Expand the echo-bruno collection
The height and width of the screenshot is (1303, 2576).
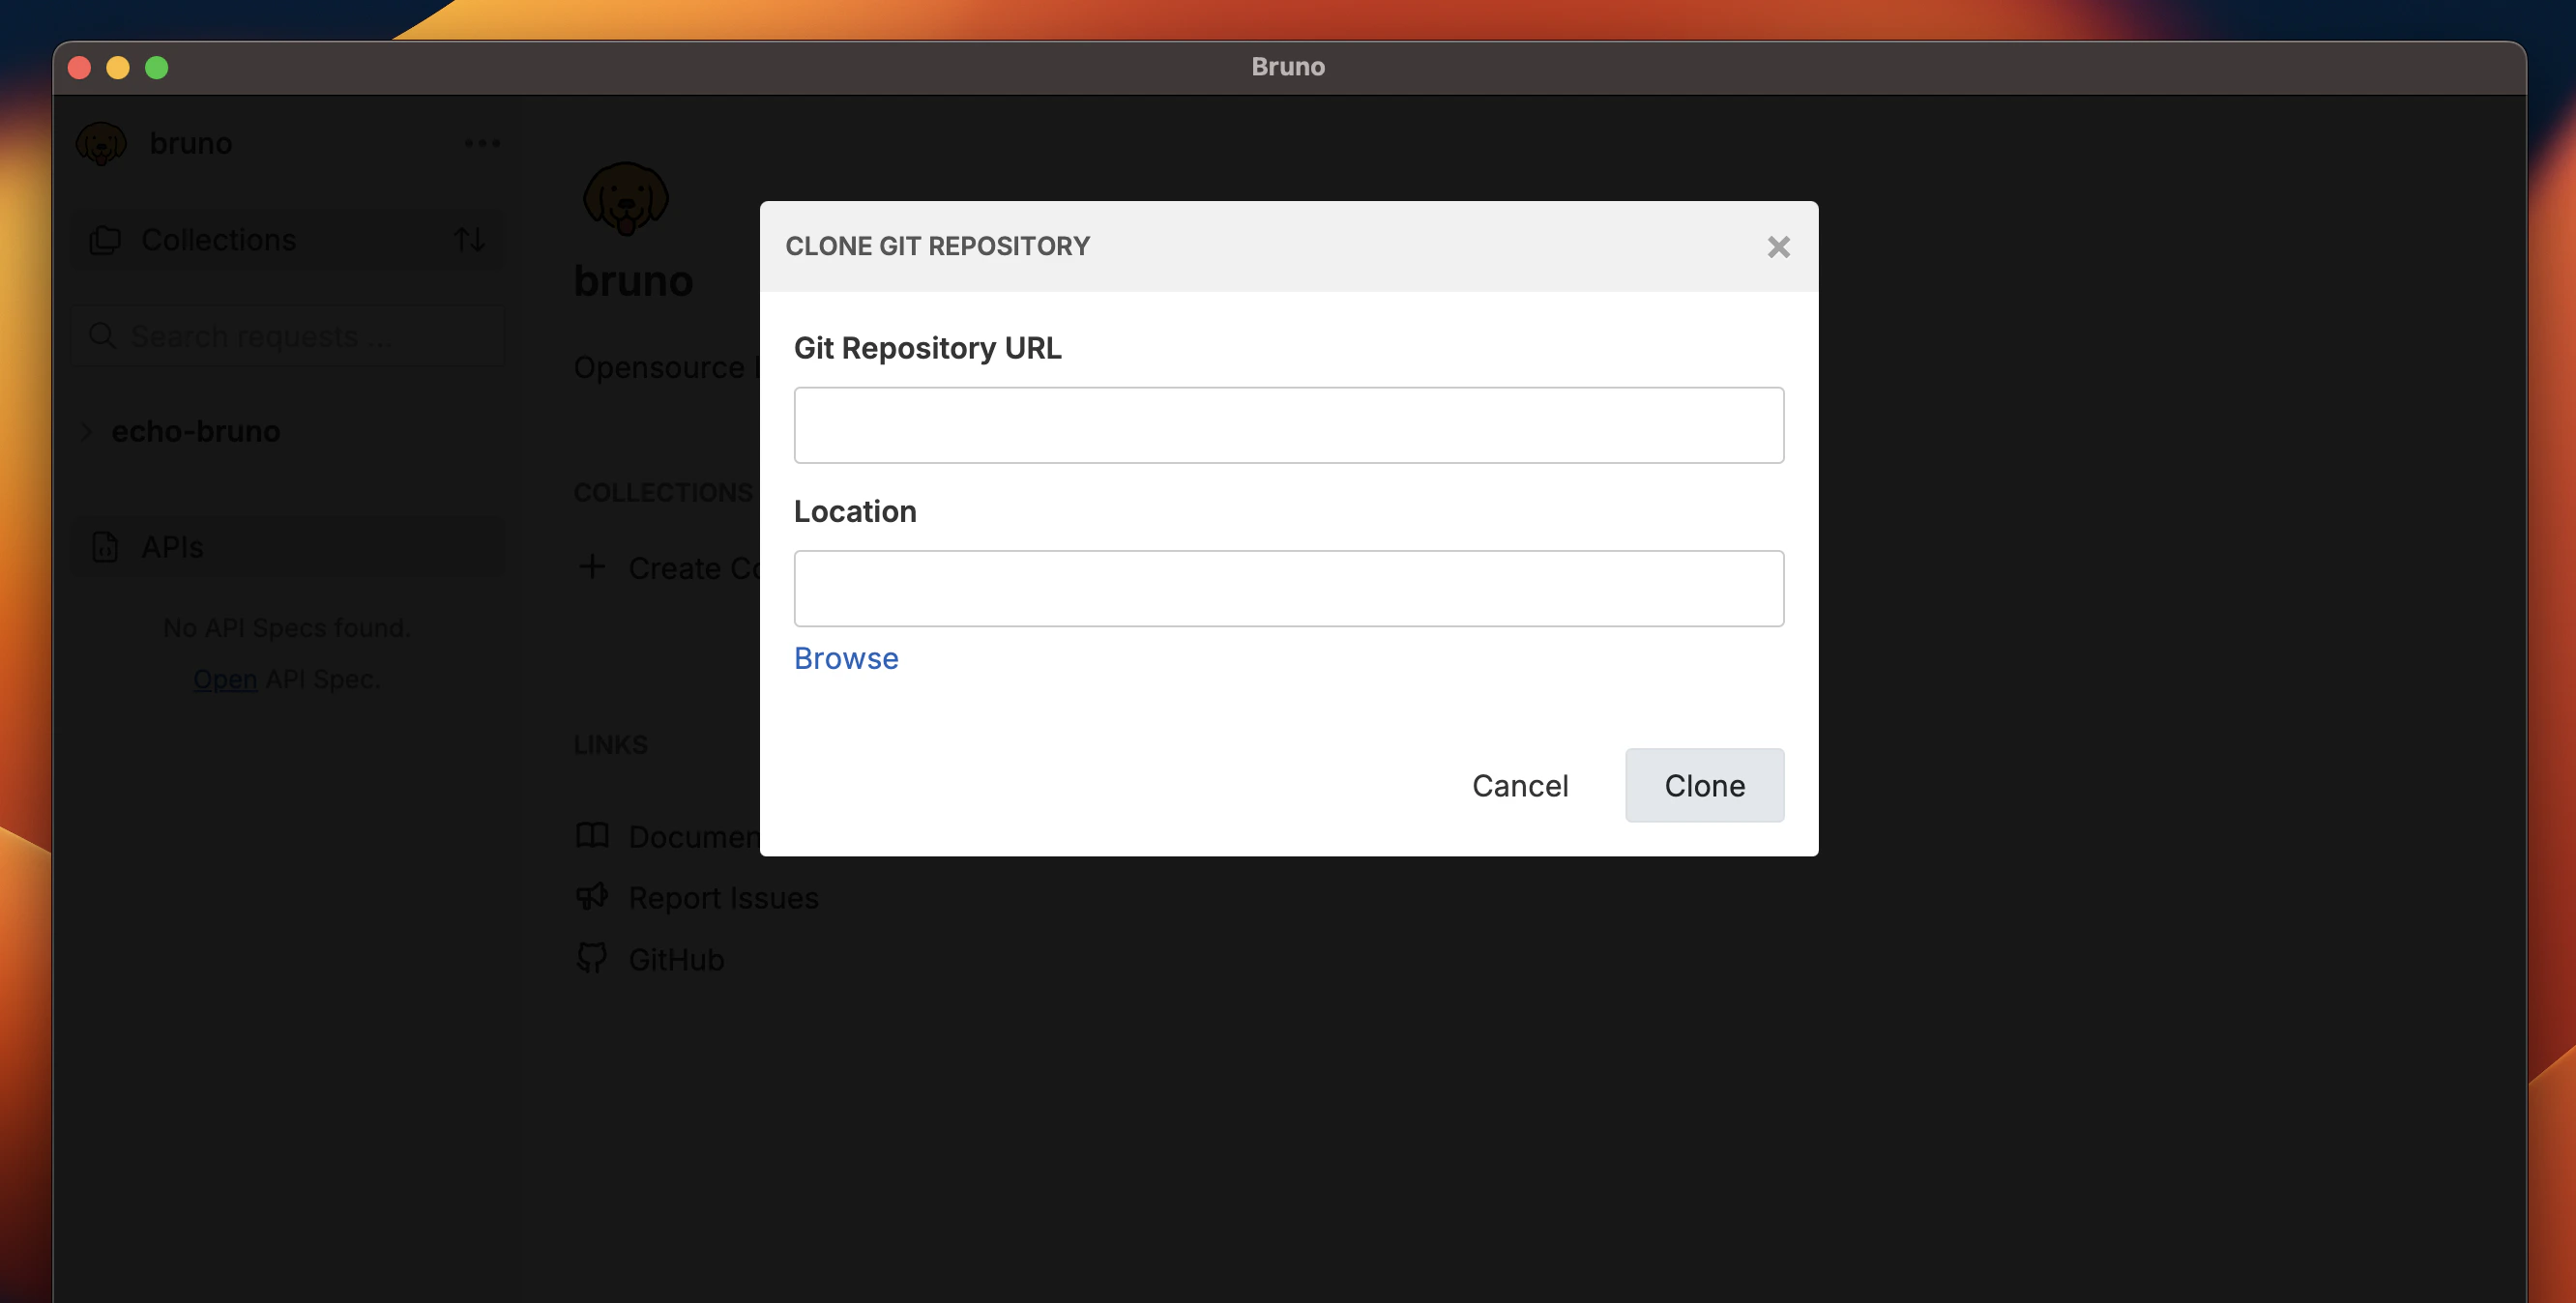click(196, 431)
